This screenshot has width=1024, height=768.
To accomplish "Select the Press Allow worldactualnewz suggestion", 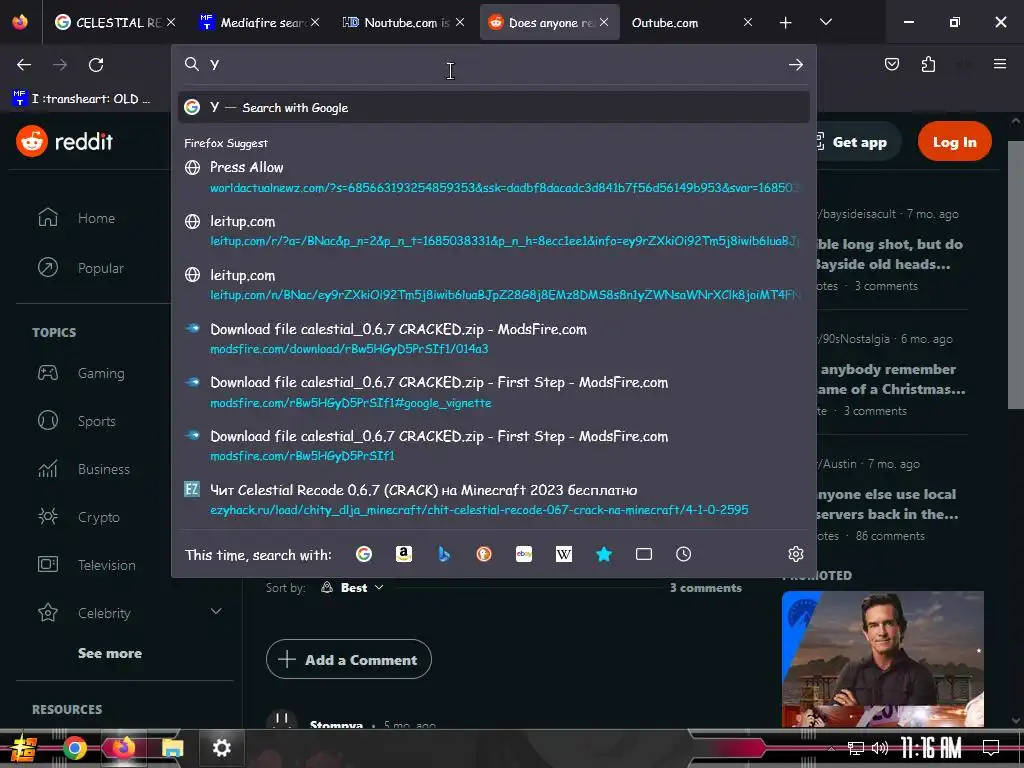I will point(494,177).
